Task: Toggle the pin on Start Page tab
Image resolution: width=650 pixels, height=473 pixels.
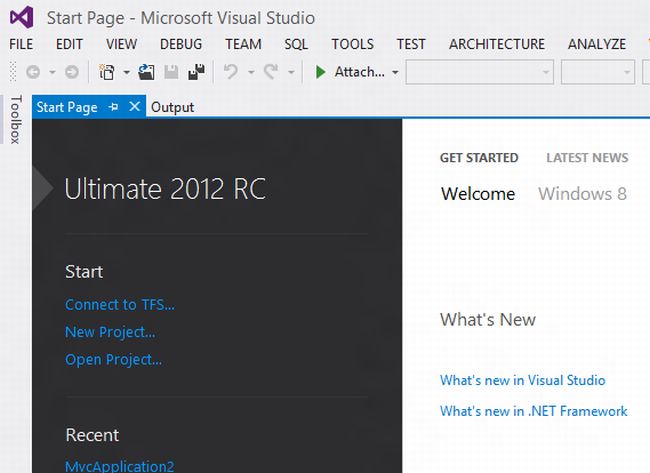Action: (114, 107)
